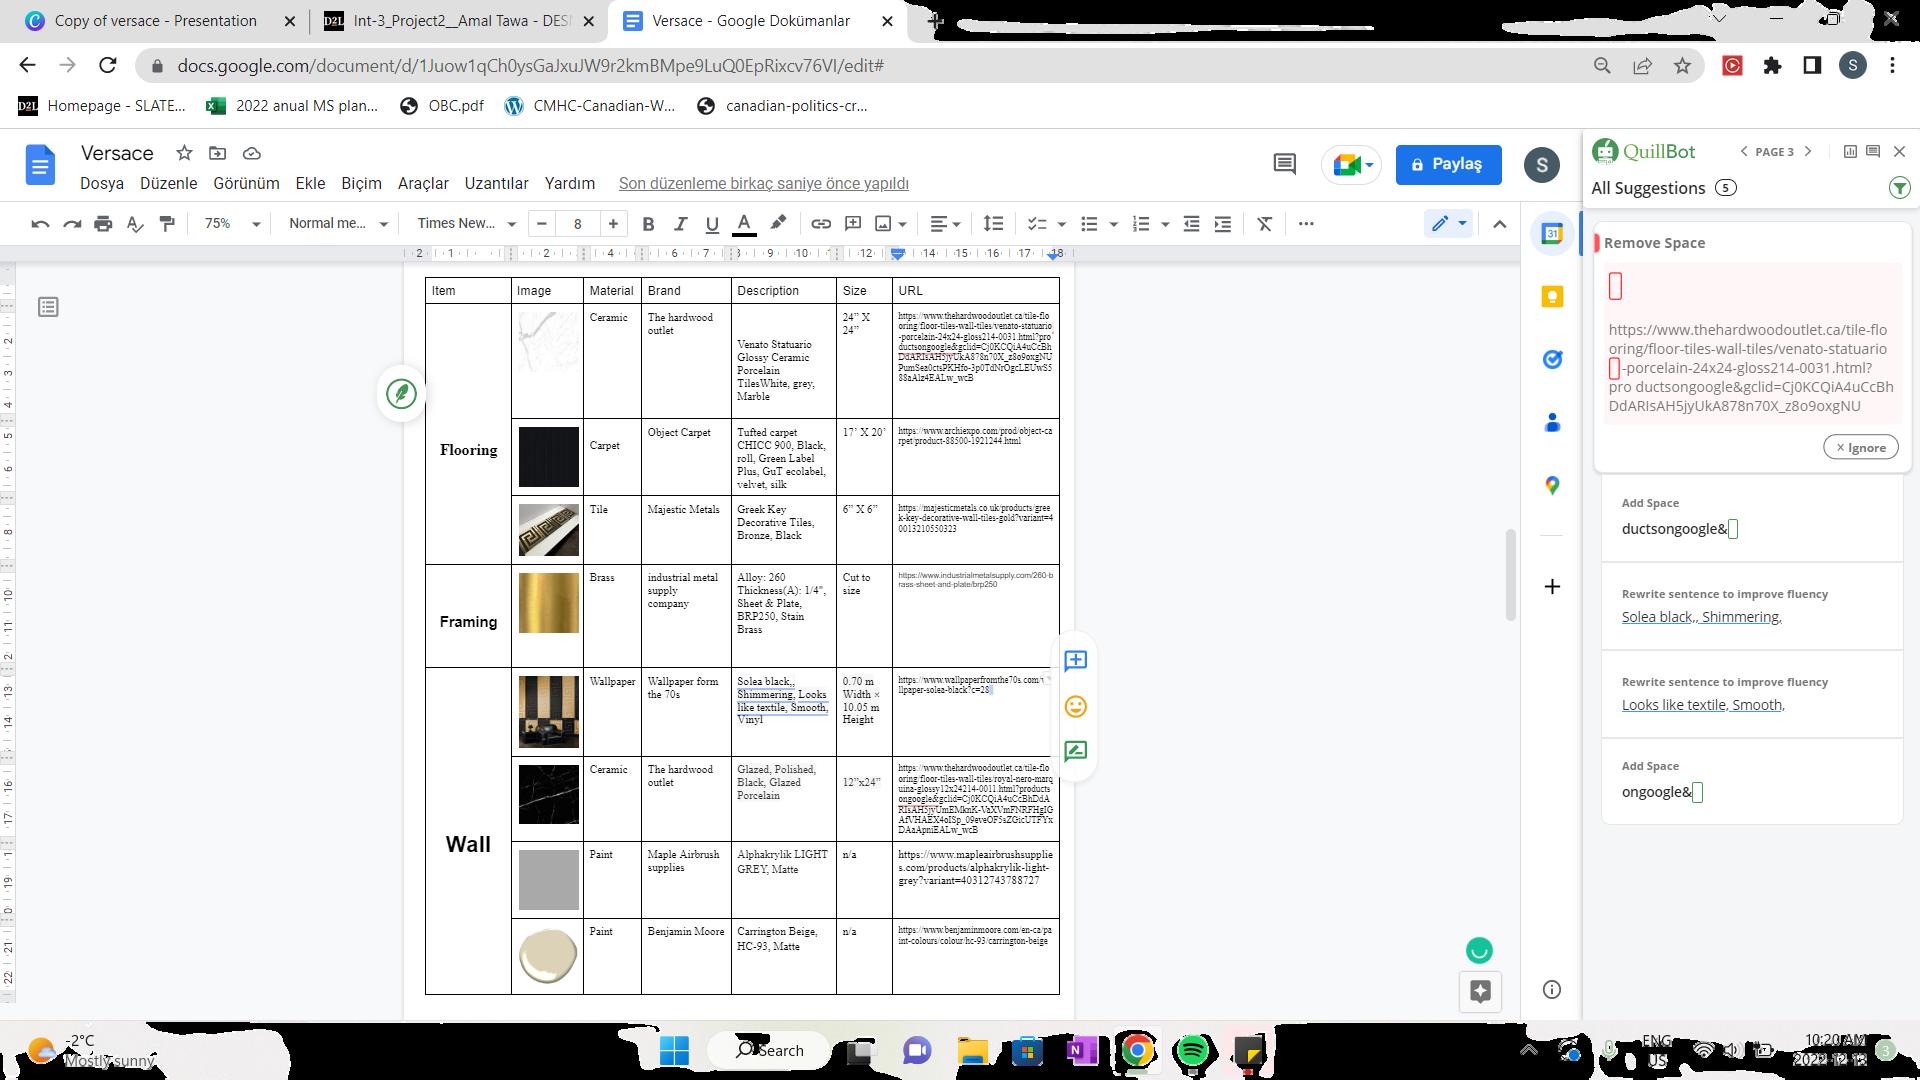This screenshot has height=1080, width=1920.
Task: Switch to Copy of versace Presentation tab
Action: (155, 21)
